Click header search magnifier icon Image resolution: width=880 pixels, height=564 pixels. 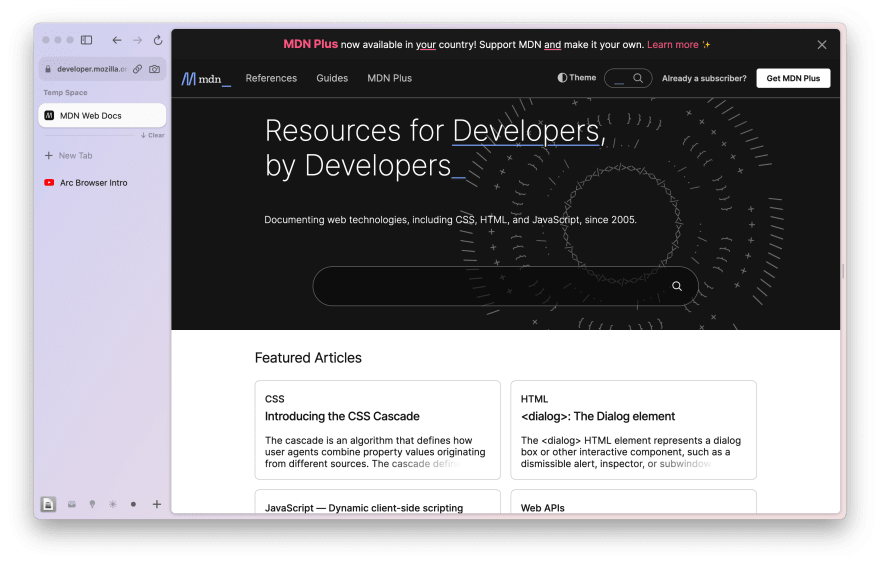click(638, 79)
